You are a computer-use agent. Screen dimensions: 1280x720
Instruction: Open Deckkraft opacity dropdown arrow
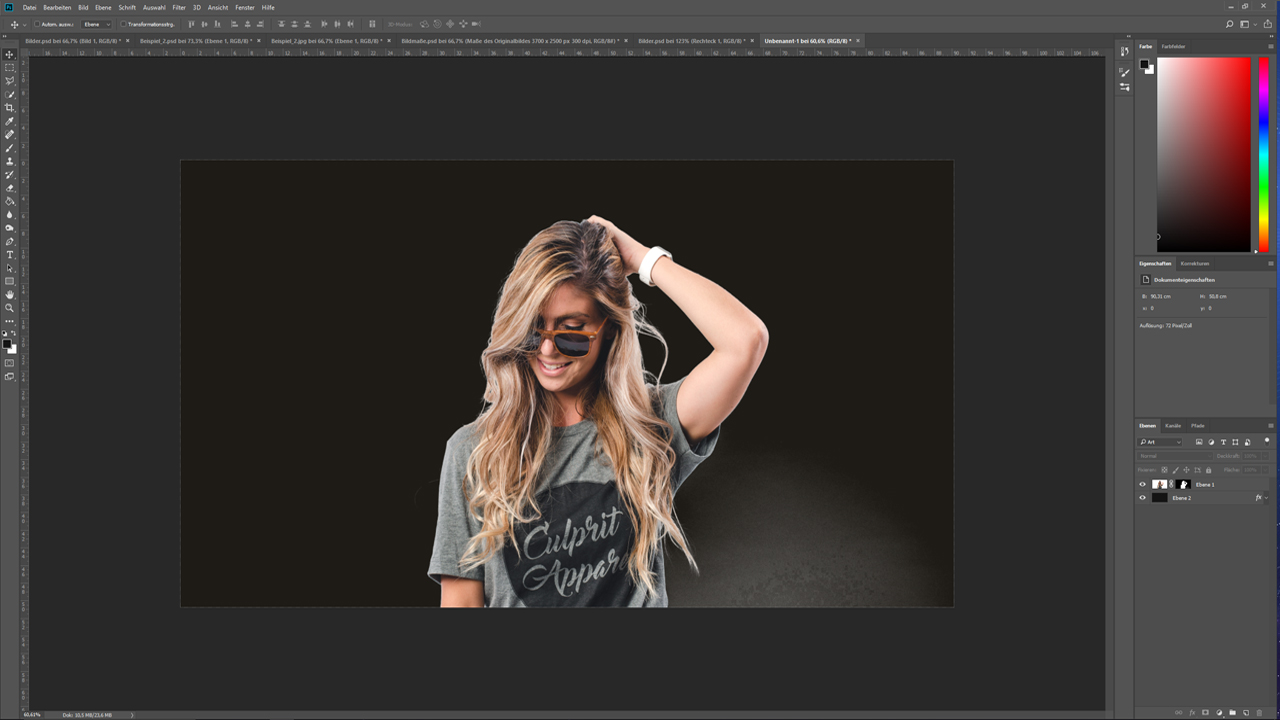coord(1265,456)
